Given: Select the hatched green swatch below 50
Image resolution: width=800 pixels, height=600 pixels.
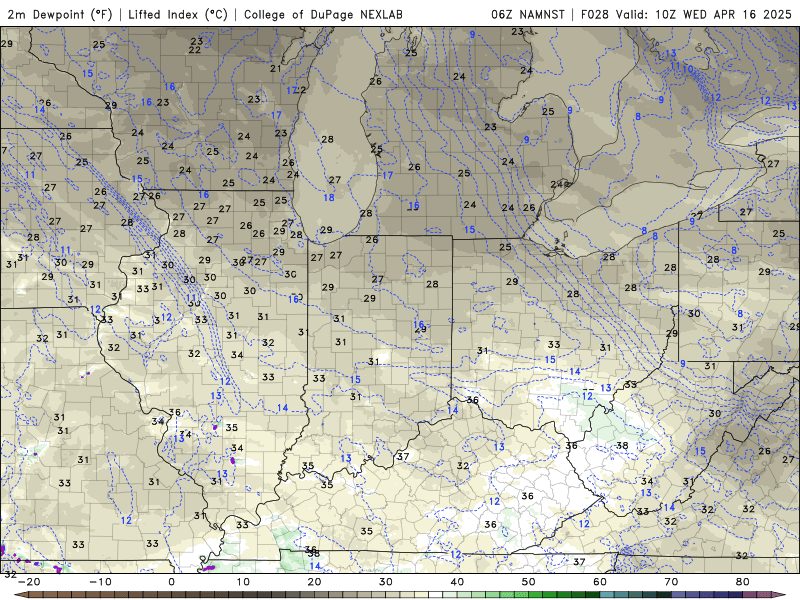Looking at the screenshot, I should [x=507, y=595].
